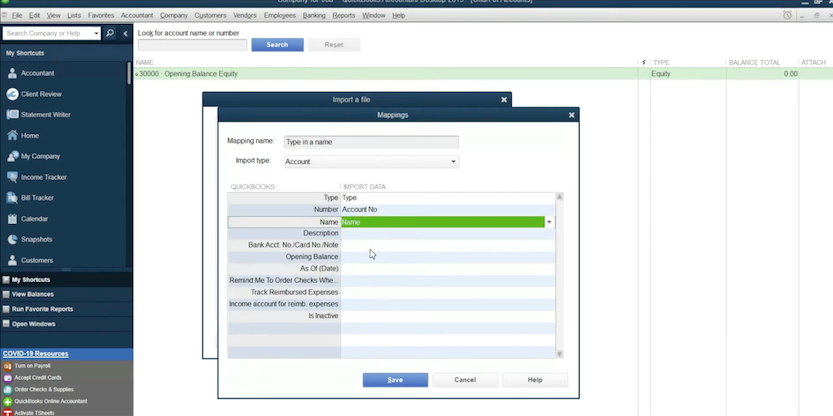Viewport: 833px width, 416px height.
Task: Select Track Reimbursed Expenses import data cell
Action: coord(448,292)
